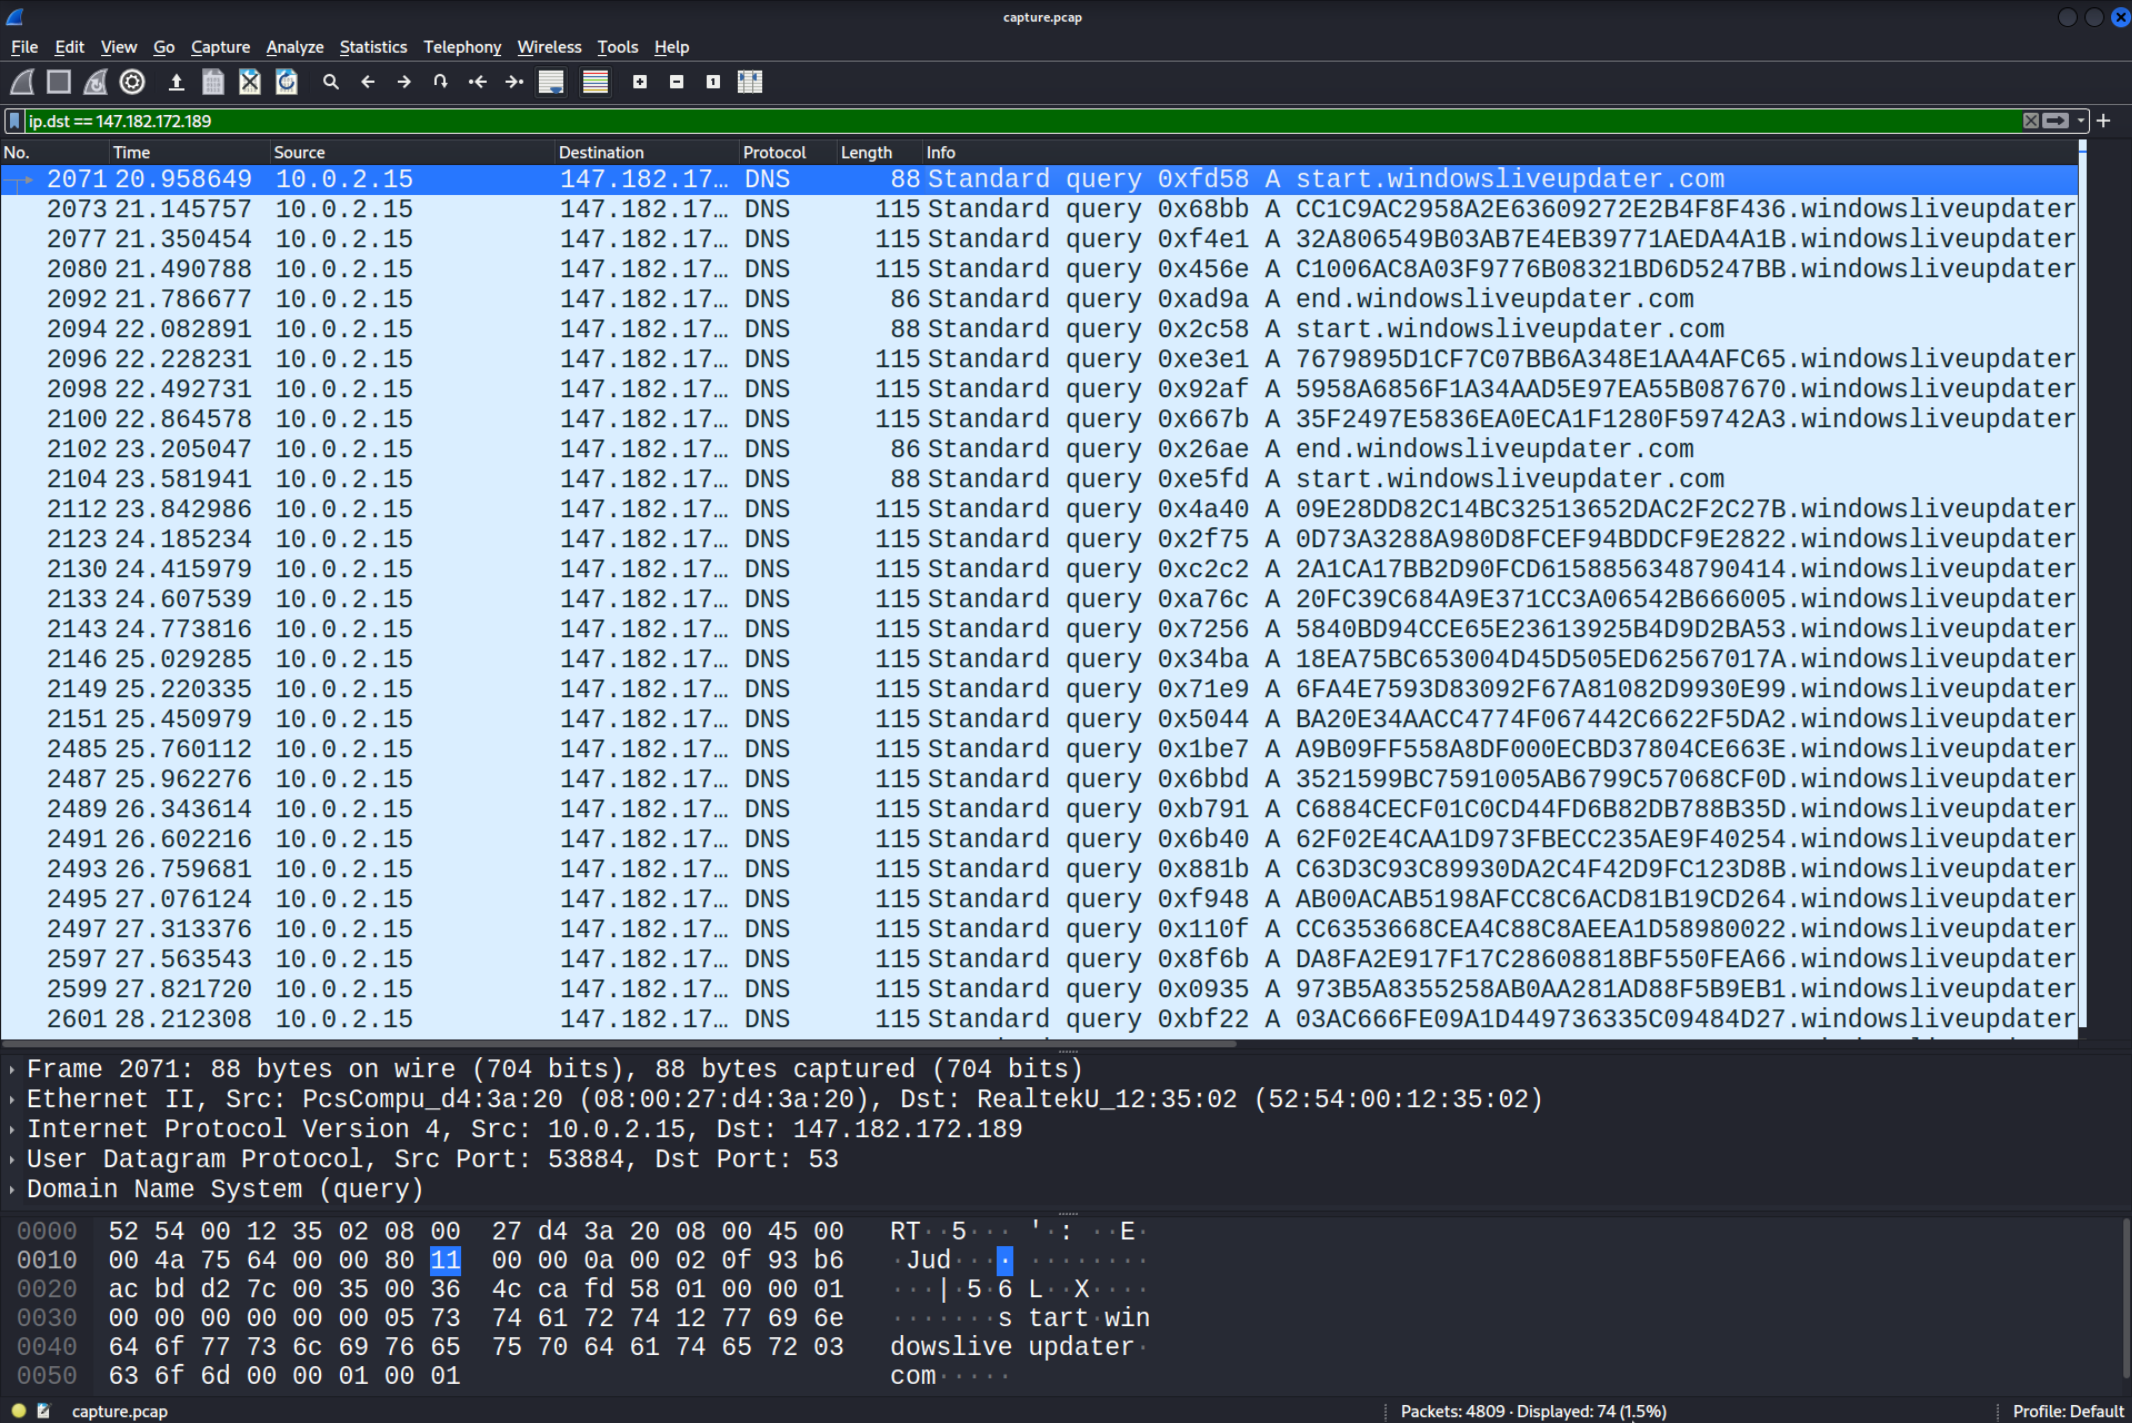Add a display filter button (plus)
Viewport: 2132px width, 1423px height.
click(2104, 121)
